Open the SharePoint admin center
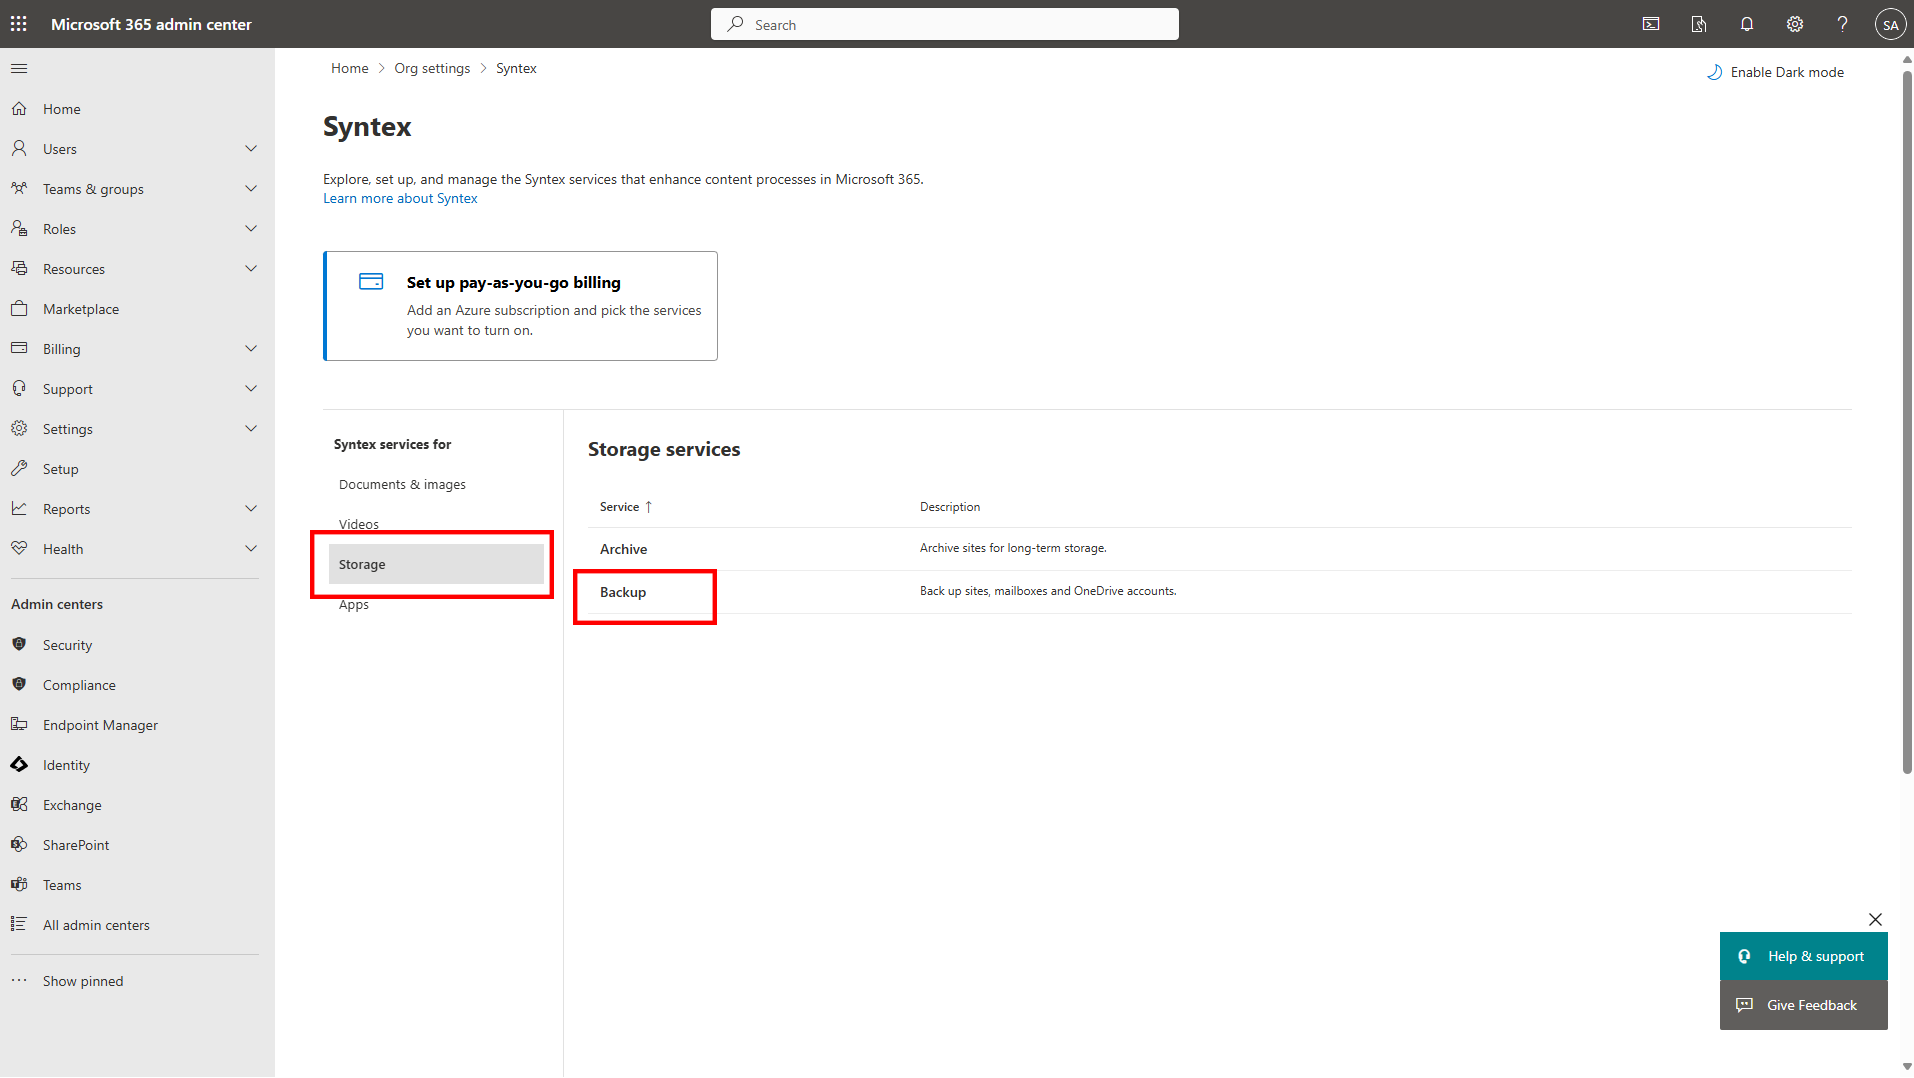Image resolution: width=1914 pixels, height=1078 pixels. tap(75, 844)
